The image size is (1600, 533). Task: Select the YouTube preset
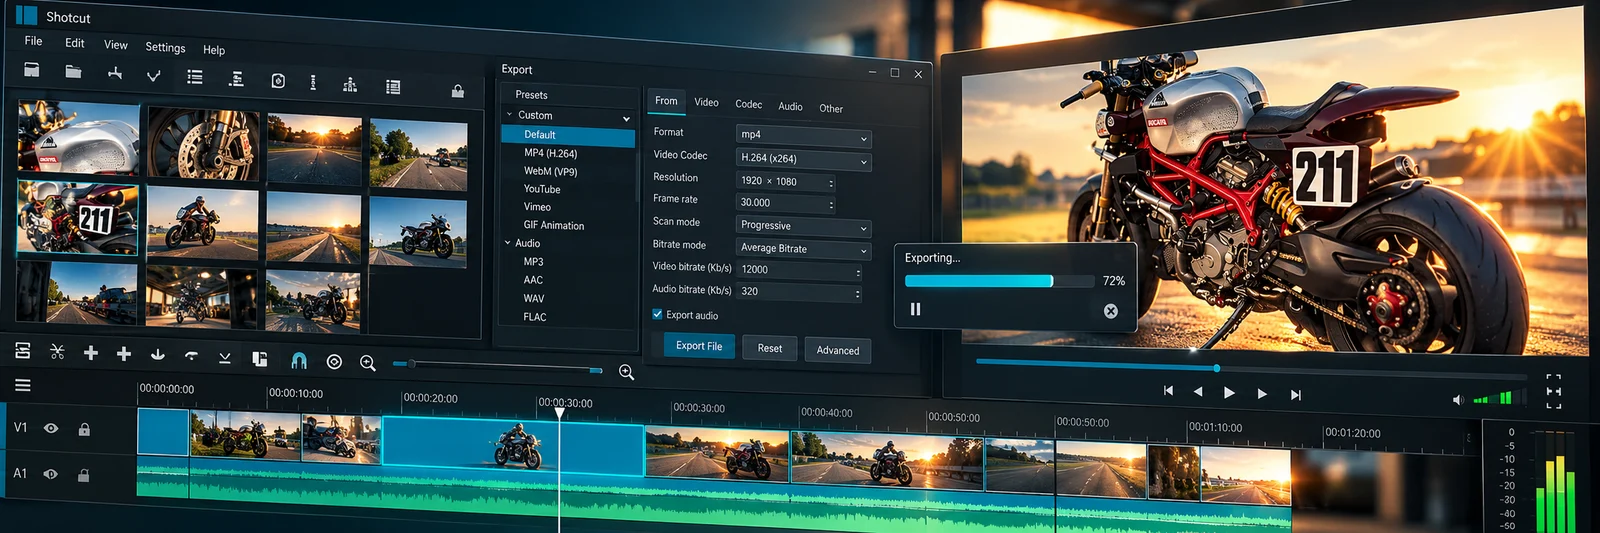542,189
